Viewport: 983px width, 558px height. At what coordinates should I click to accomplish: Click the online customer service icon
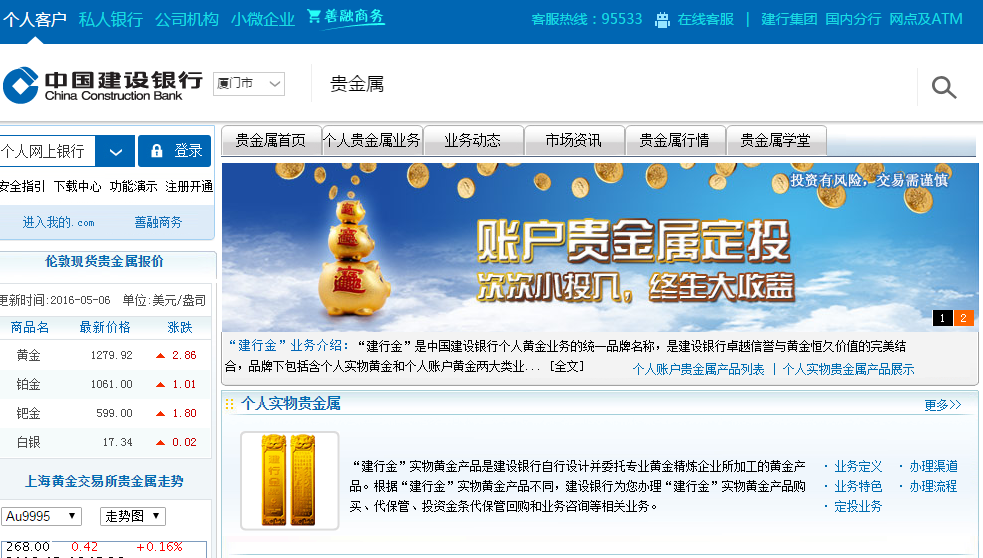point(662,20)
